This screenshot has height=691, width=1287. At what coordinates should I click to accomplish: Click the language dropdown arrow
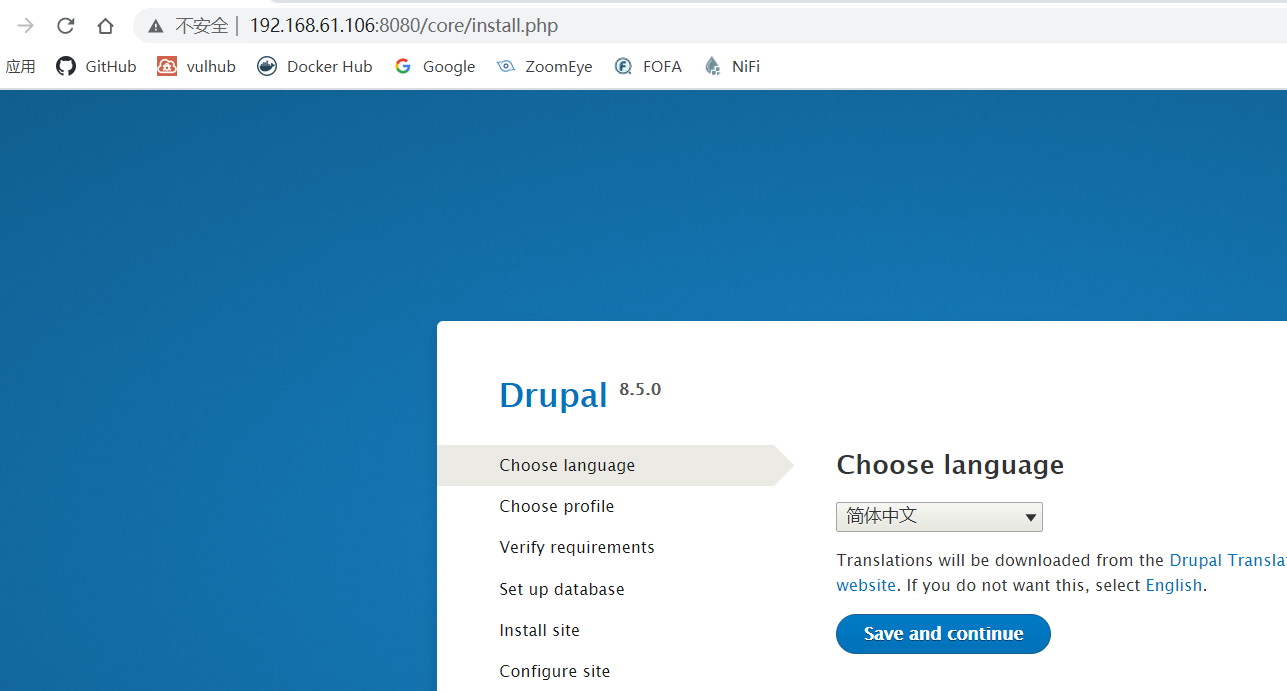click(1030, 518)
